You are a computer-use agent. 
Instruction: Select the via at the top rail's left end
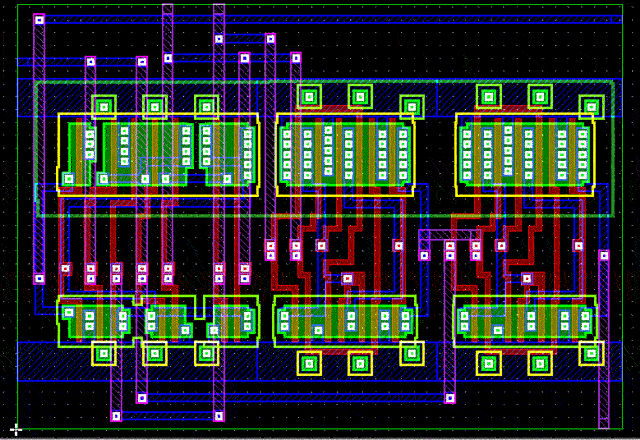tap(39, 19)
